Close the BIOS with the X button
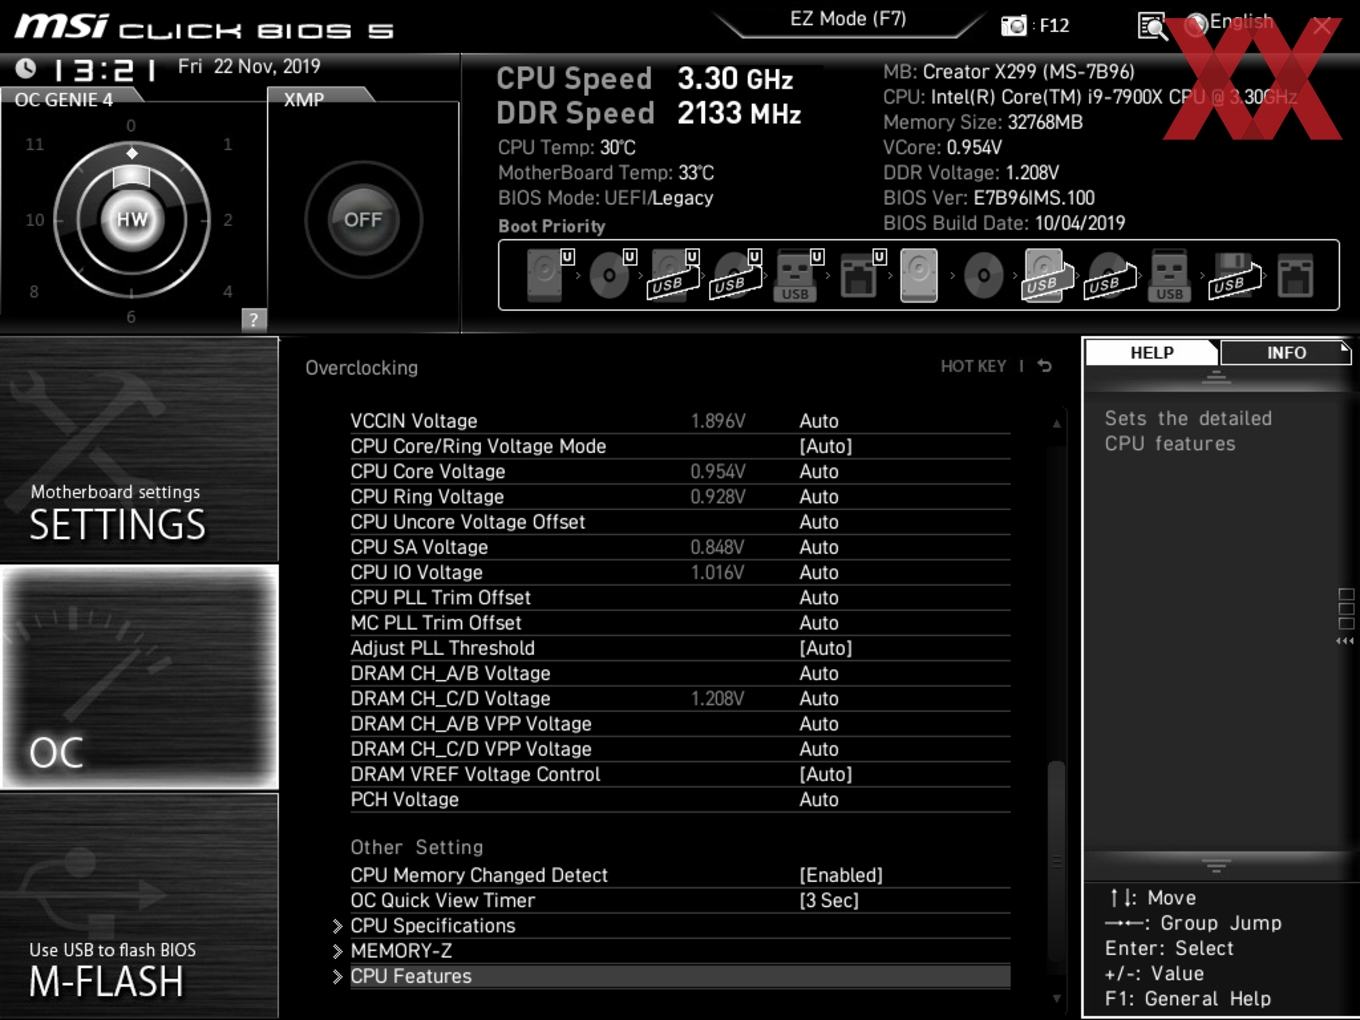The image size is (1360, 1020). point(1322,26)
